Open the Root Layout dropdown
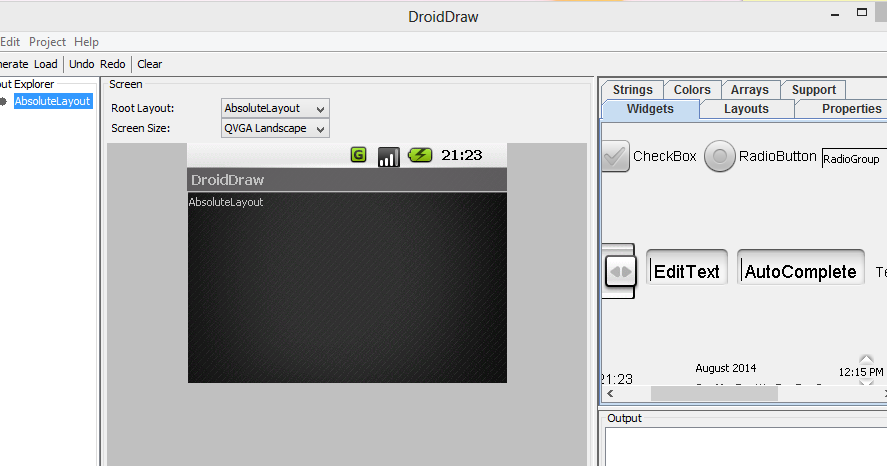The image size is (887, 466). [x=275, y=108]
